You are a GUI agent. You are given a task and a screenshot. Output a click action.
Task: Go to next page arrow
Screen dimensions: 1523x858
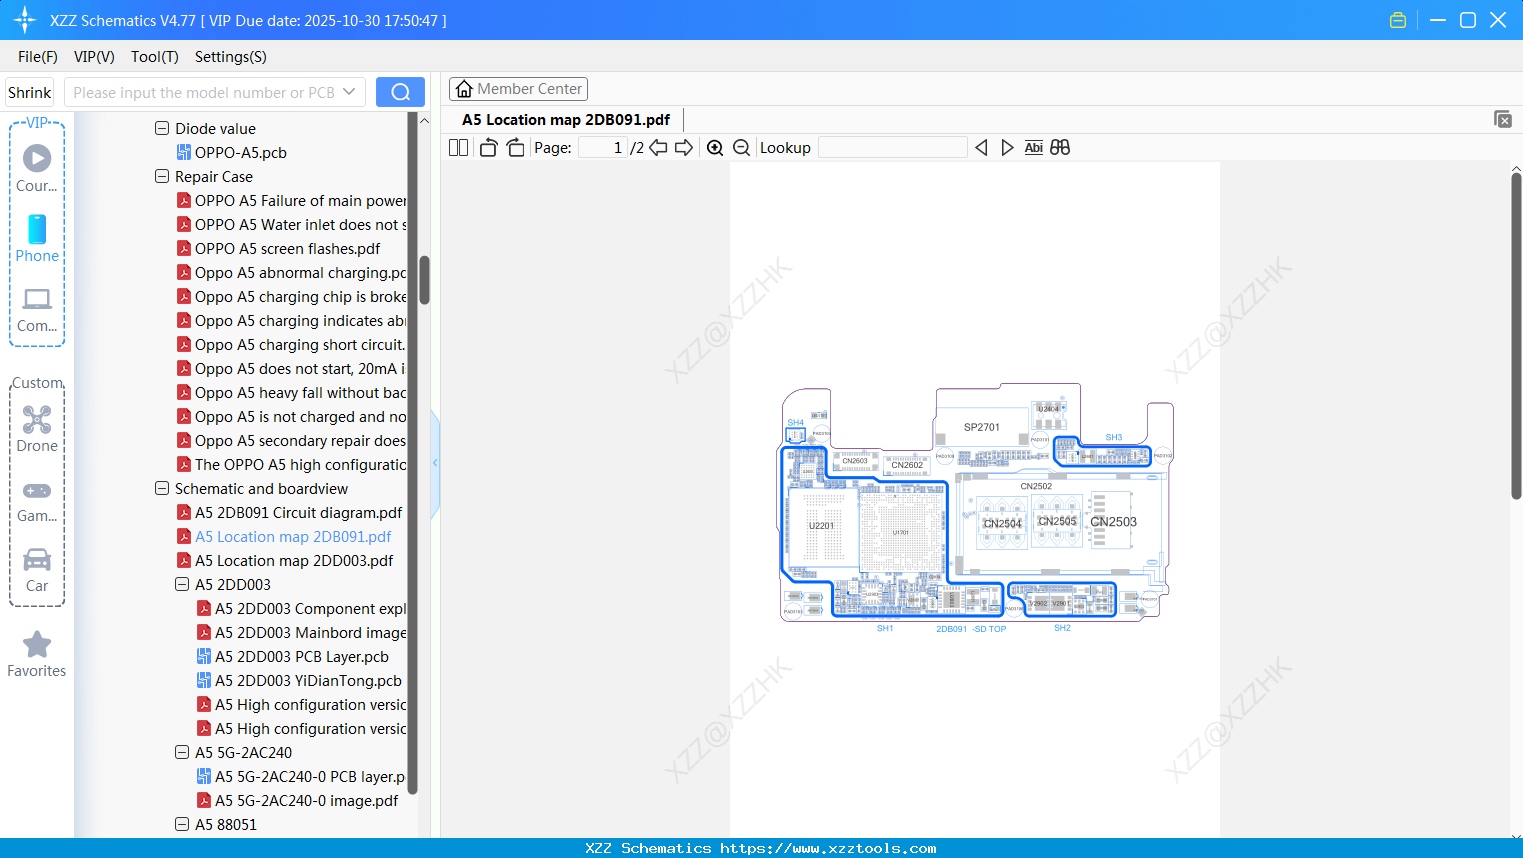685,148
